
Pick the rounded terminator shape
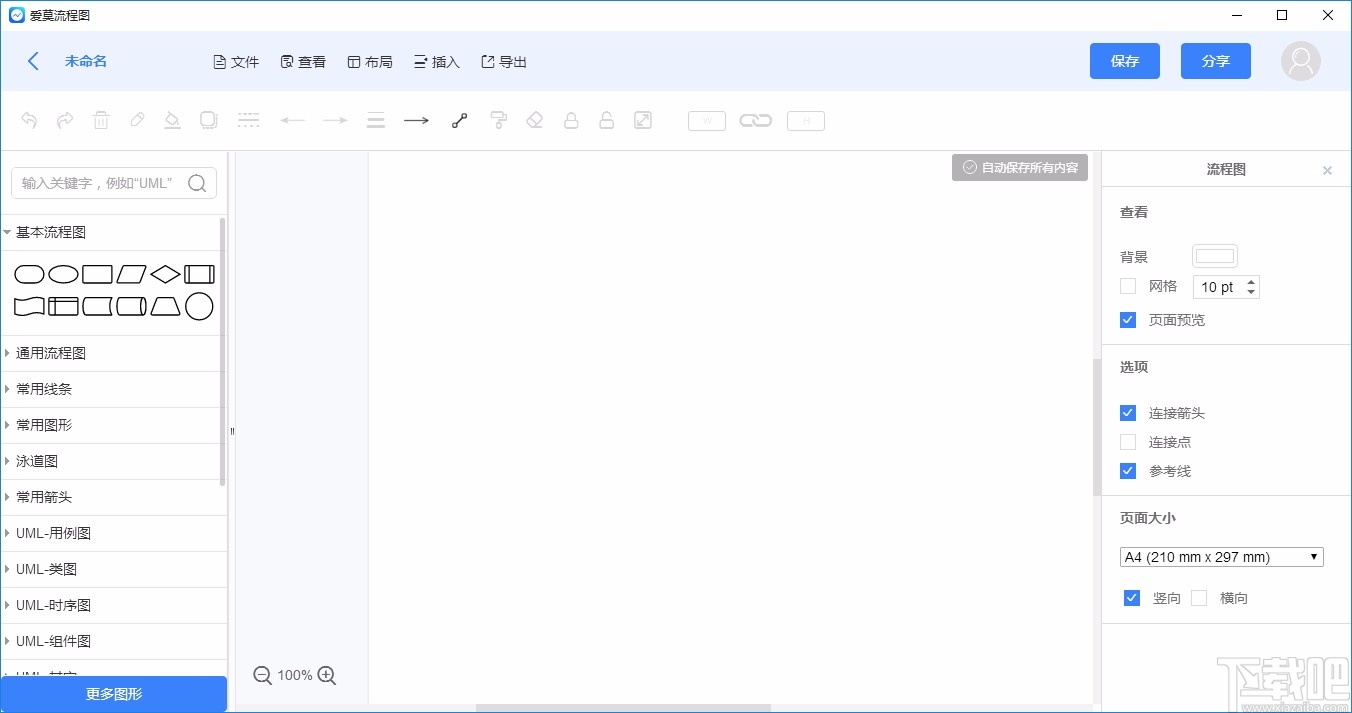click(x=29, y=274)
